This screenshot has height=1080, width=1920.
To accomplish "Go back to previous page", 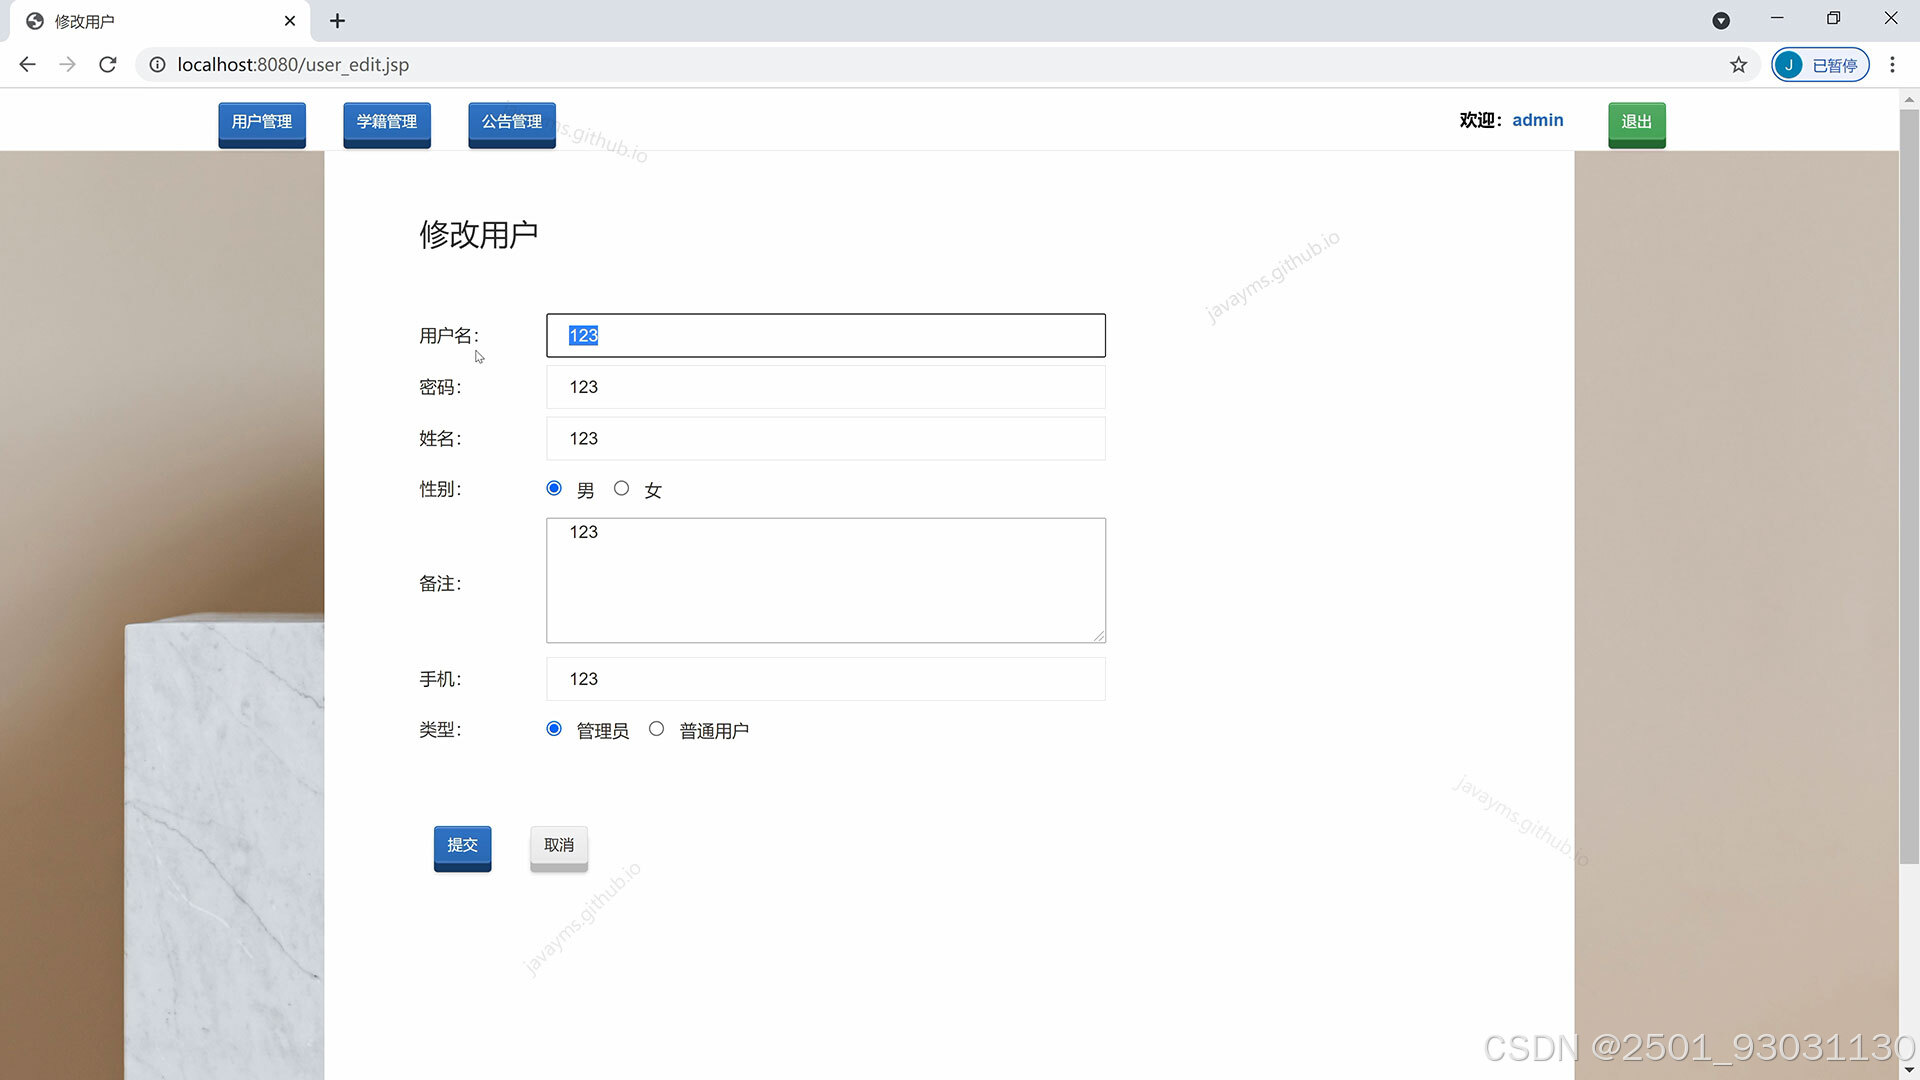I will pyautogui.click(x=27, y=65).
